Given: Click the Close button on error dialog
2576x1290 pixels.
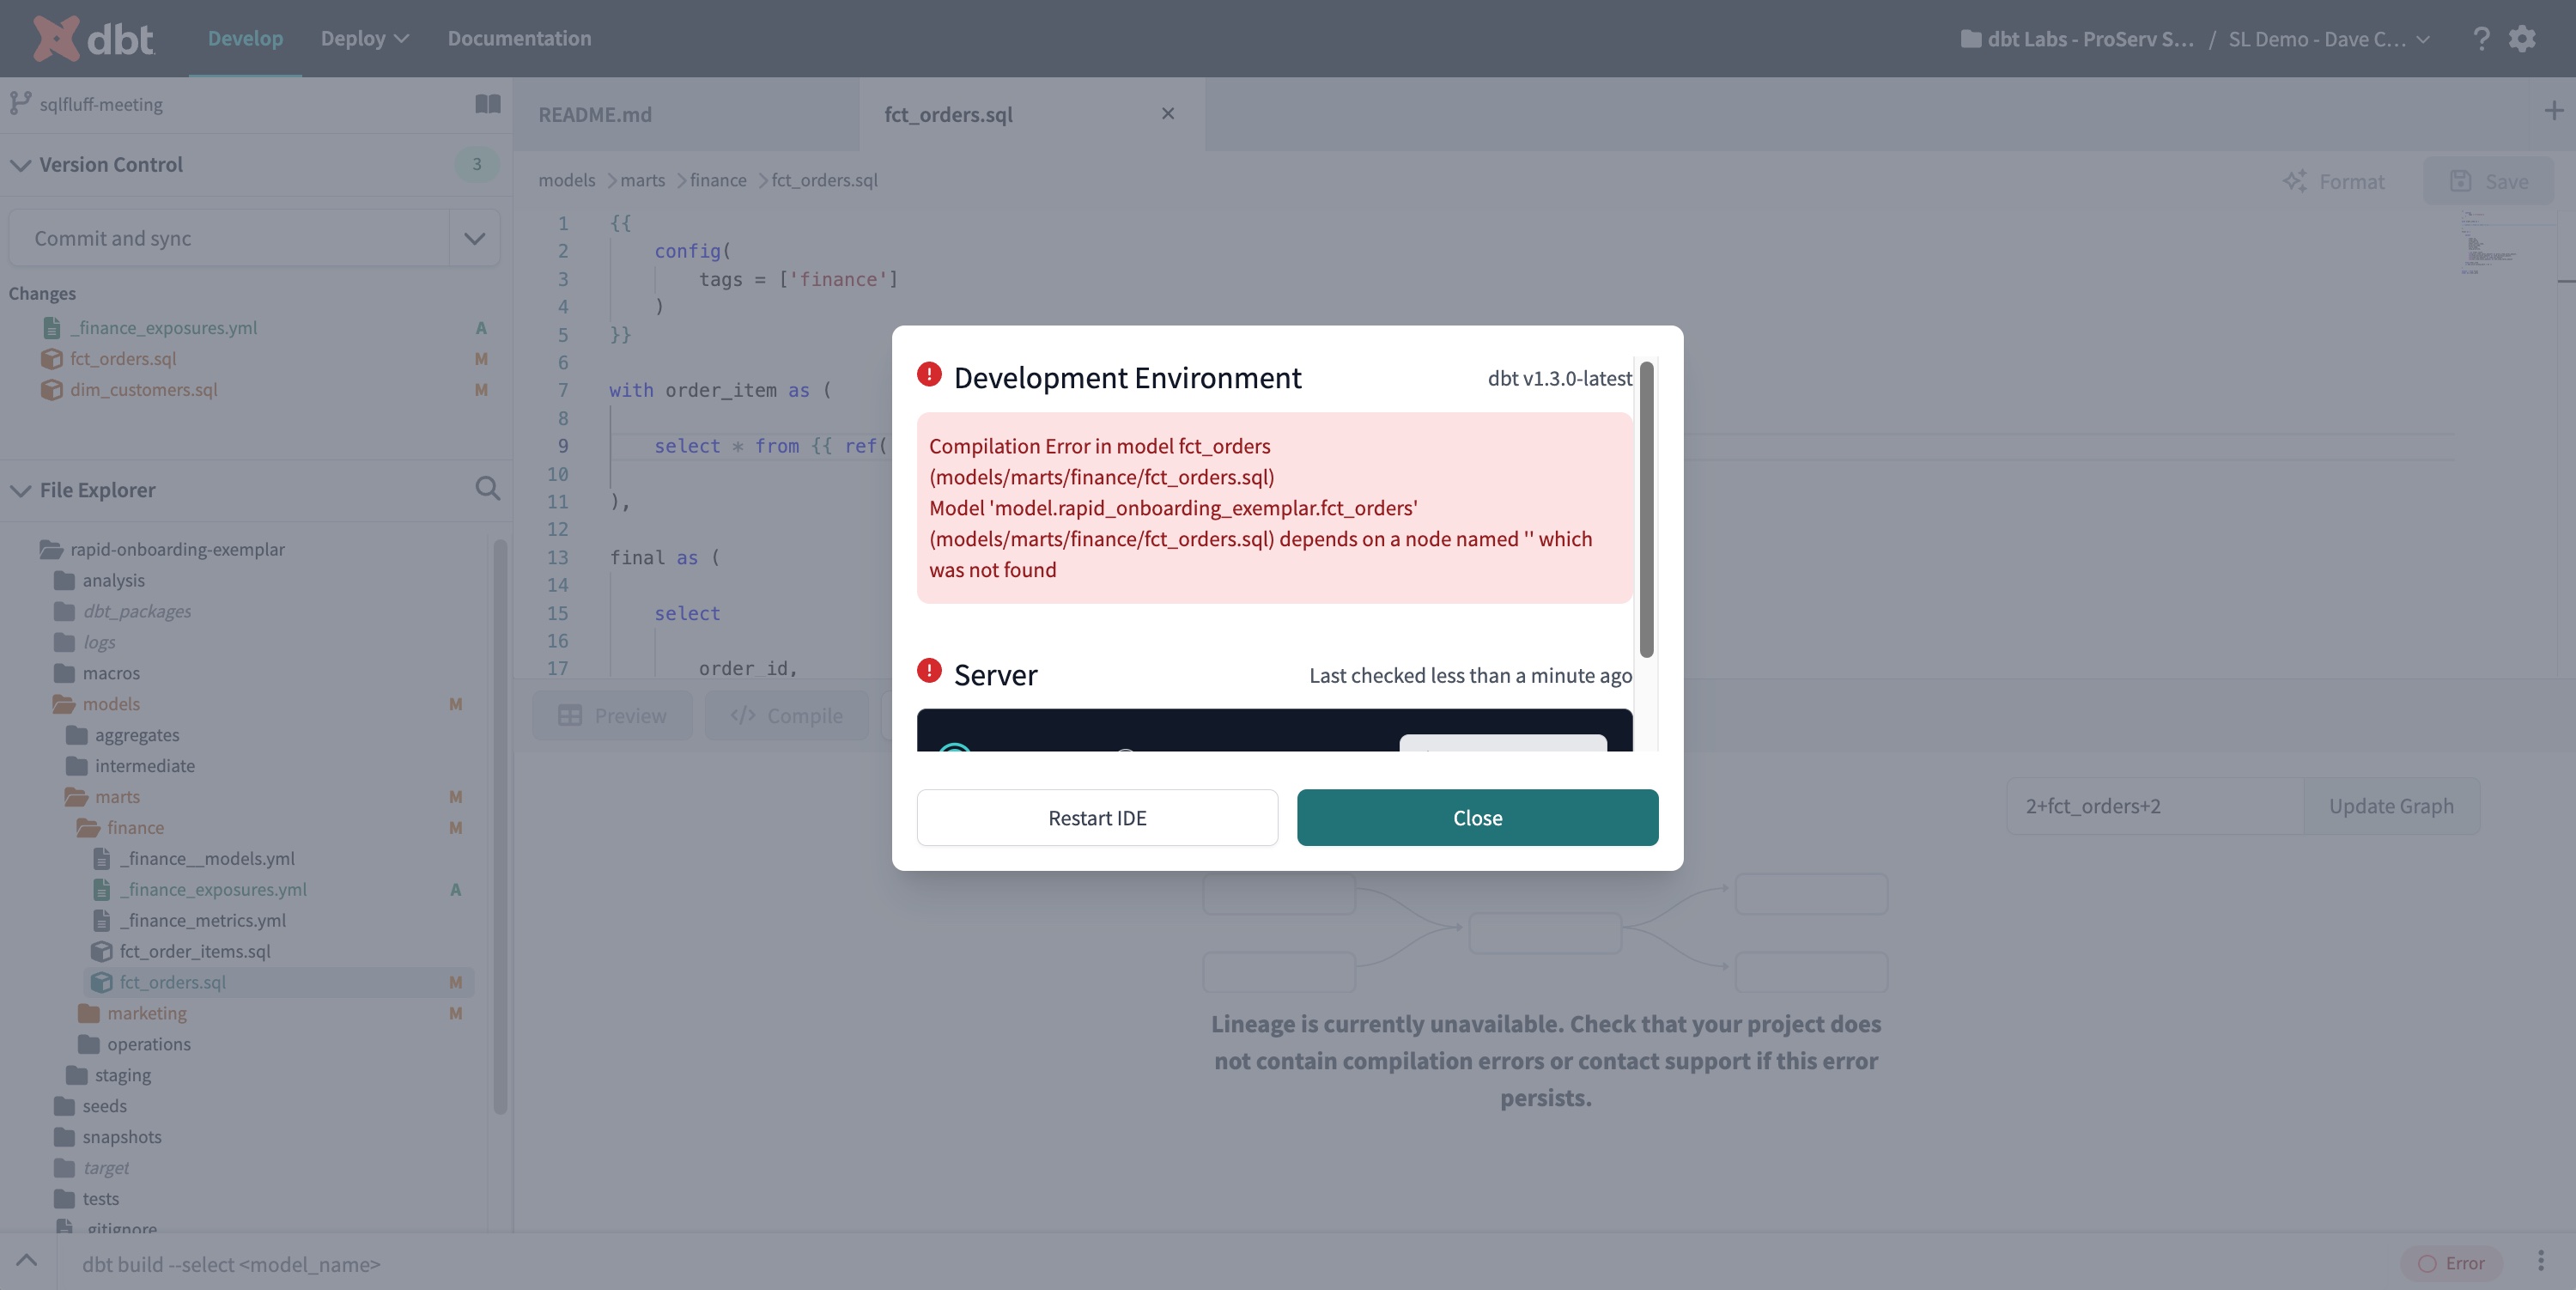Looking at the screenshot, I should pyautogui.click(x=1475, y=816).
